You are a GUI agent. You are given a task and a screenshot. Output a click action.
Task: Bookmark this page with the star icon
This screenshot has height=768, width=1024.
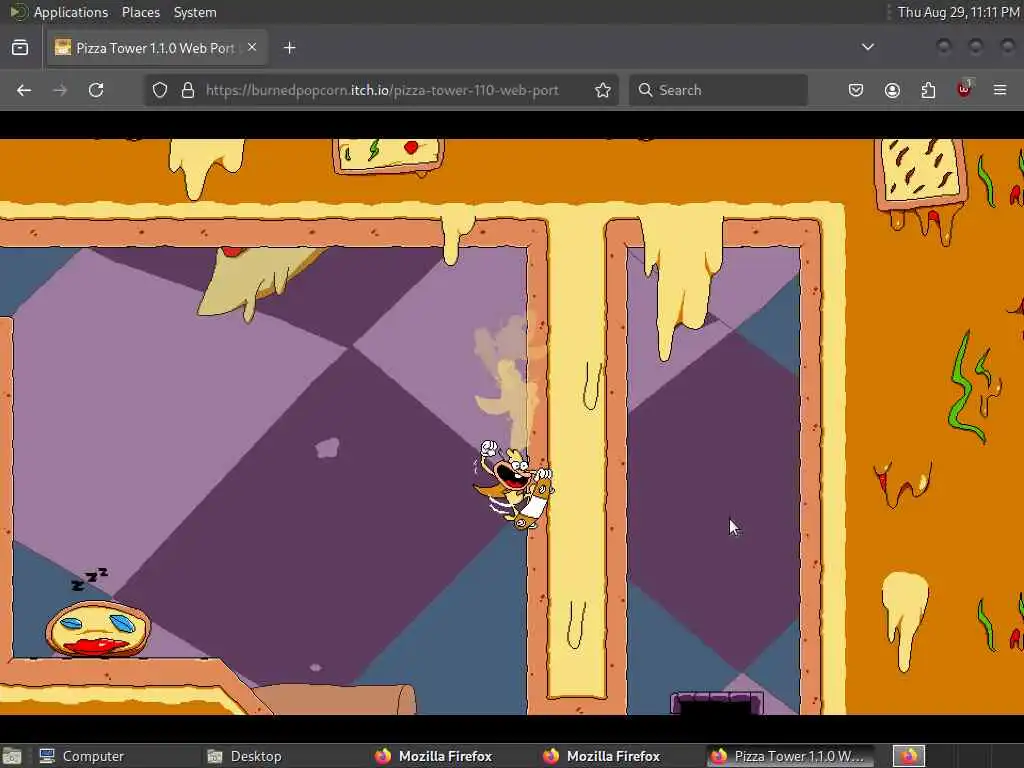point(603,90)
